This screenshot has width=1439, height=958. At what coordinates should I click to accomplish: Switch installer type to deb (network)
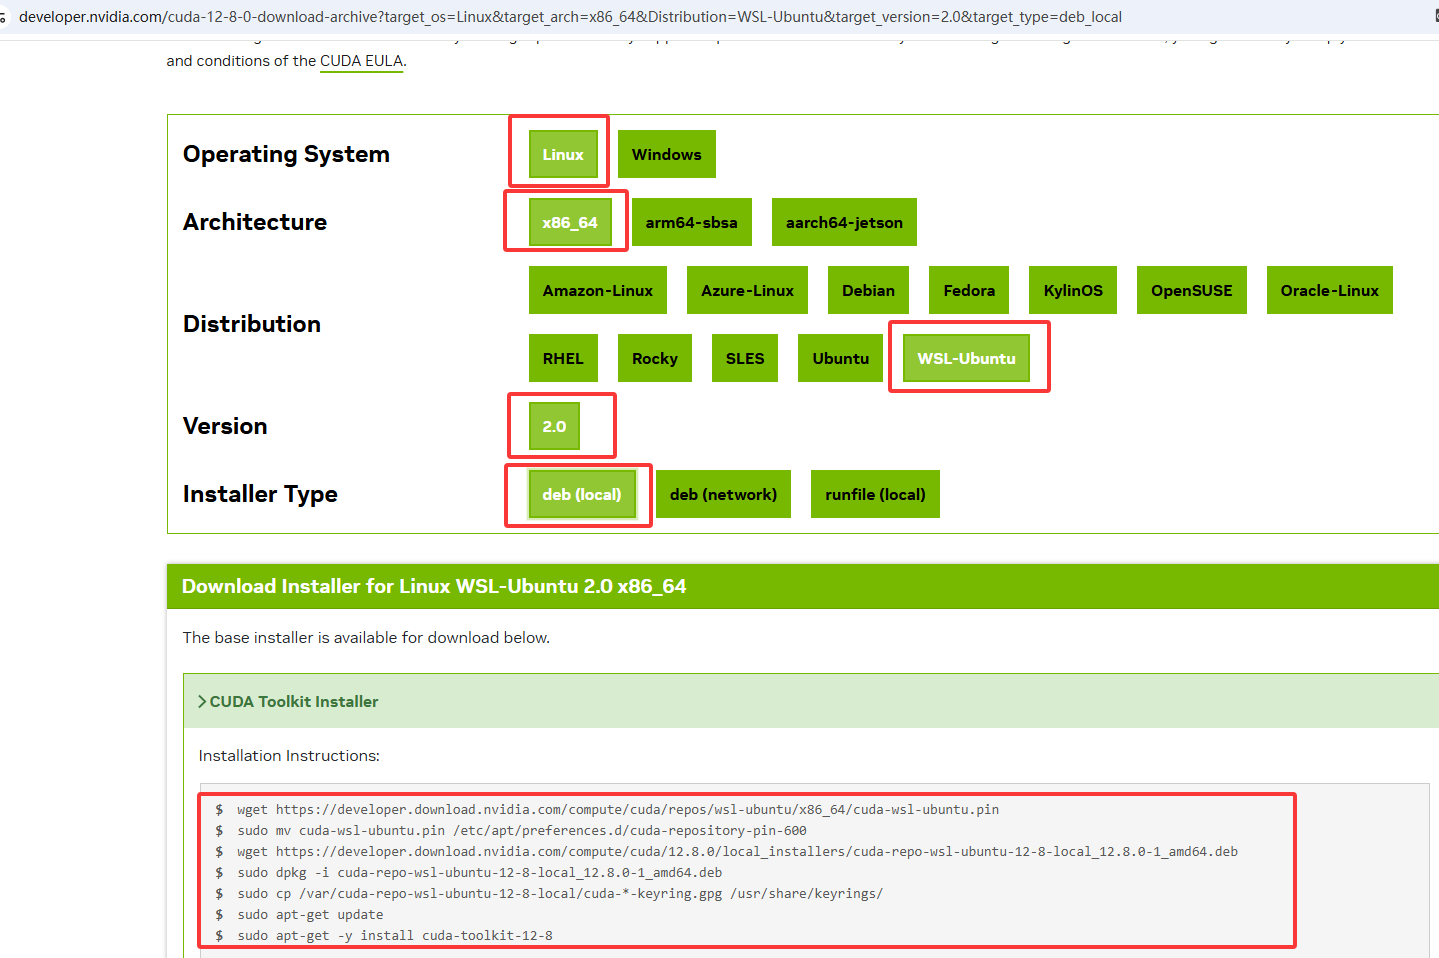coord(723,494)
